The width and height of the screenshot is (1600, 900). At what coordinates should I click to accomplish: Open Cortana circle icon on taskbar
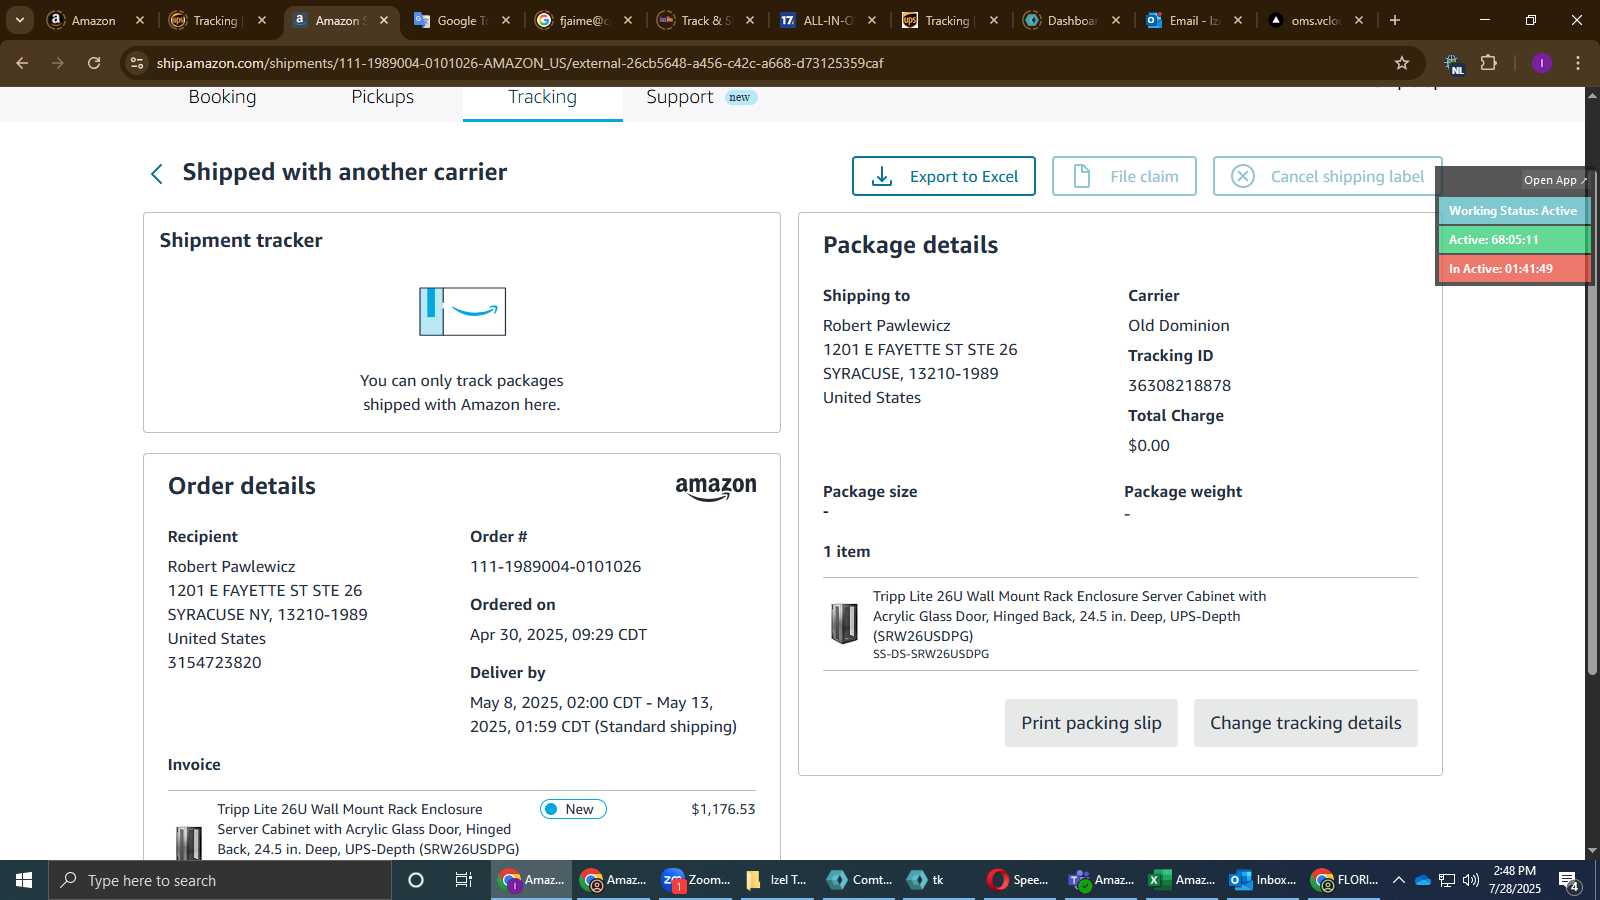pos(416,880)
